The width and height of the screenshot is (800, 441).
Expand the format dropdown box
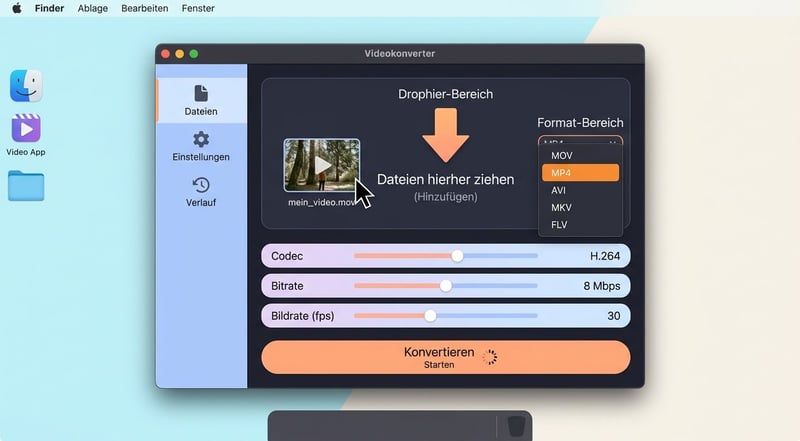pos(580,141)
